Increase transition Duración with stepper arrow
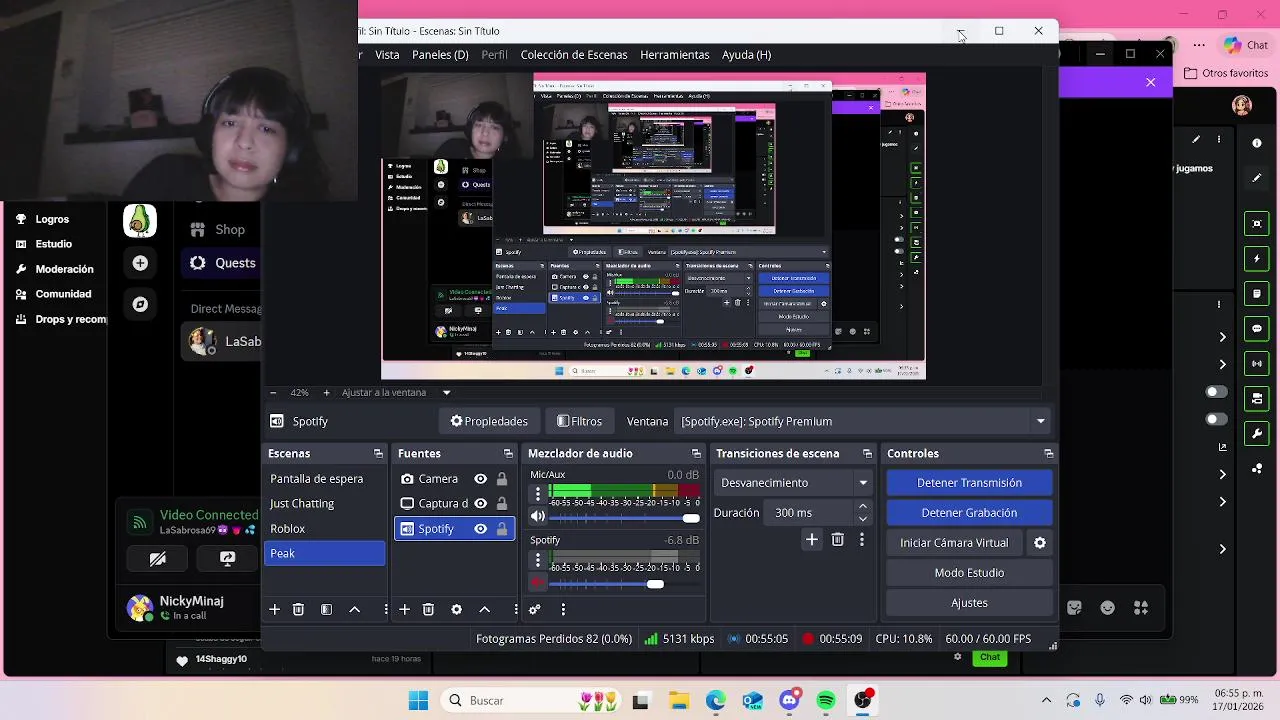1280x720 pixels. 863,507
